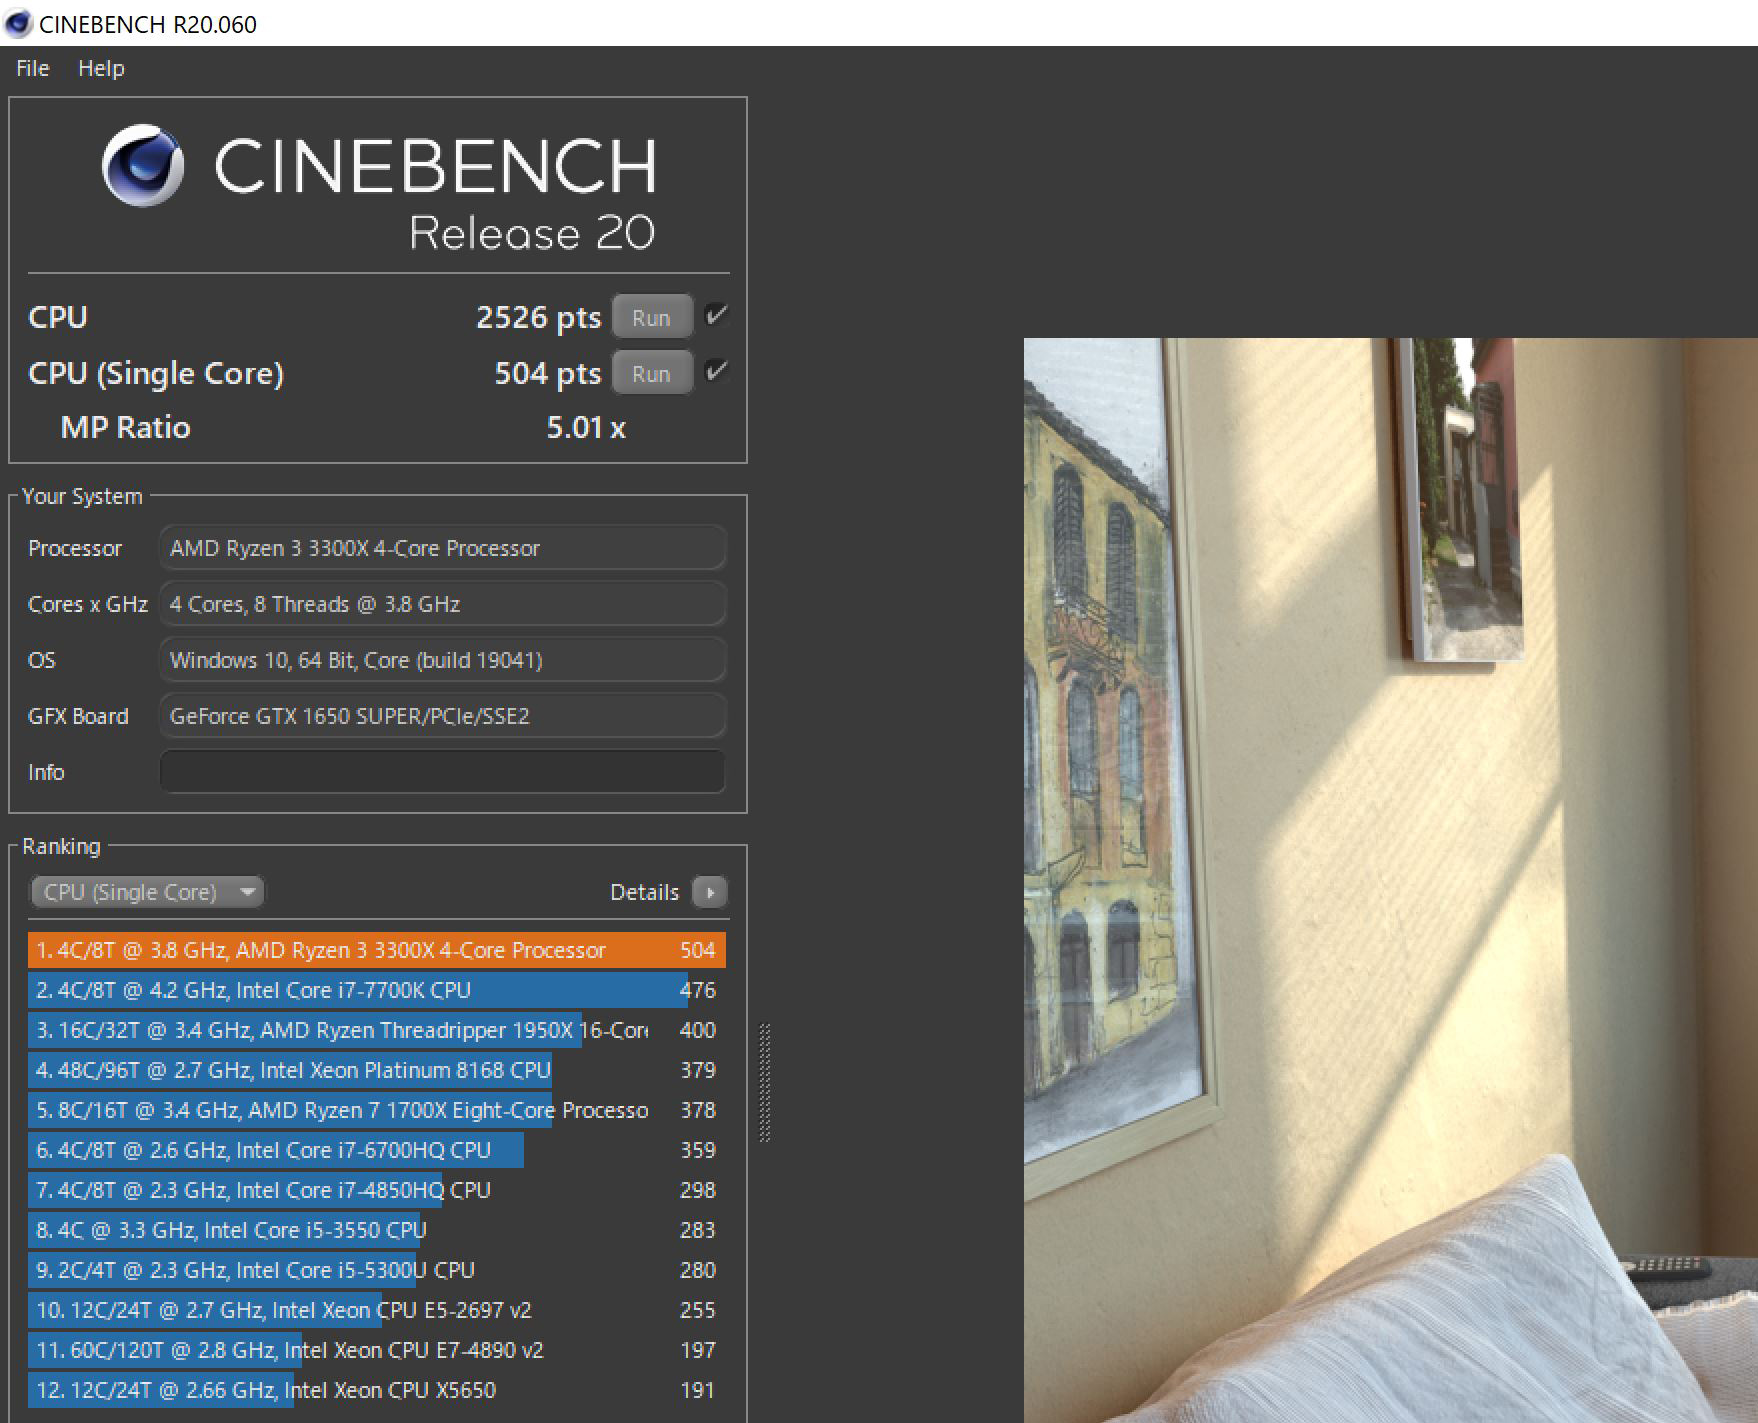Click the Cores x GHz field
Screen dimensions: 1758x1423
click(442, 604)
